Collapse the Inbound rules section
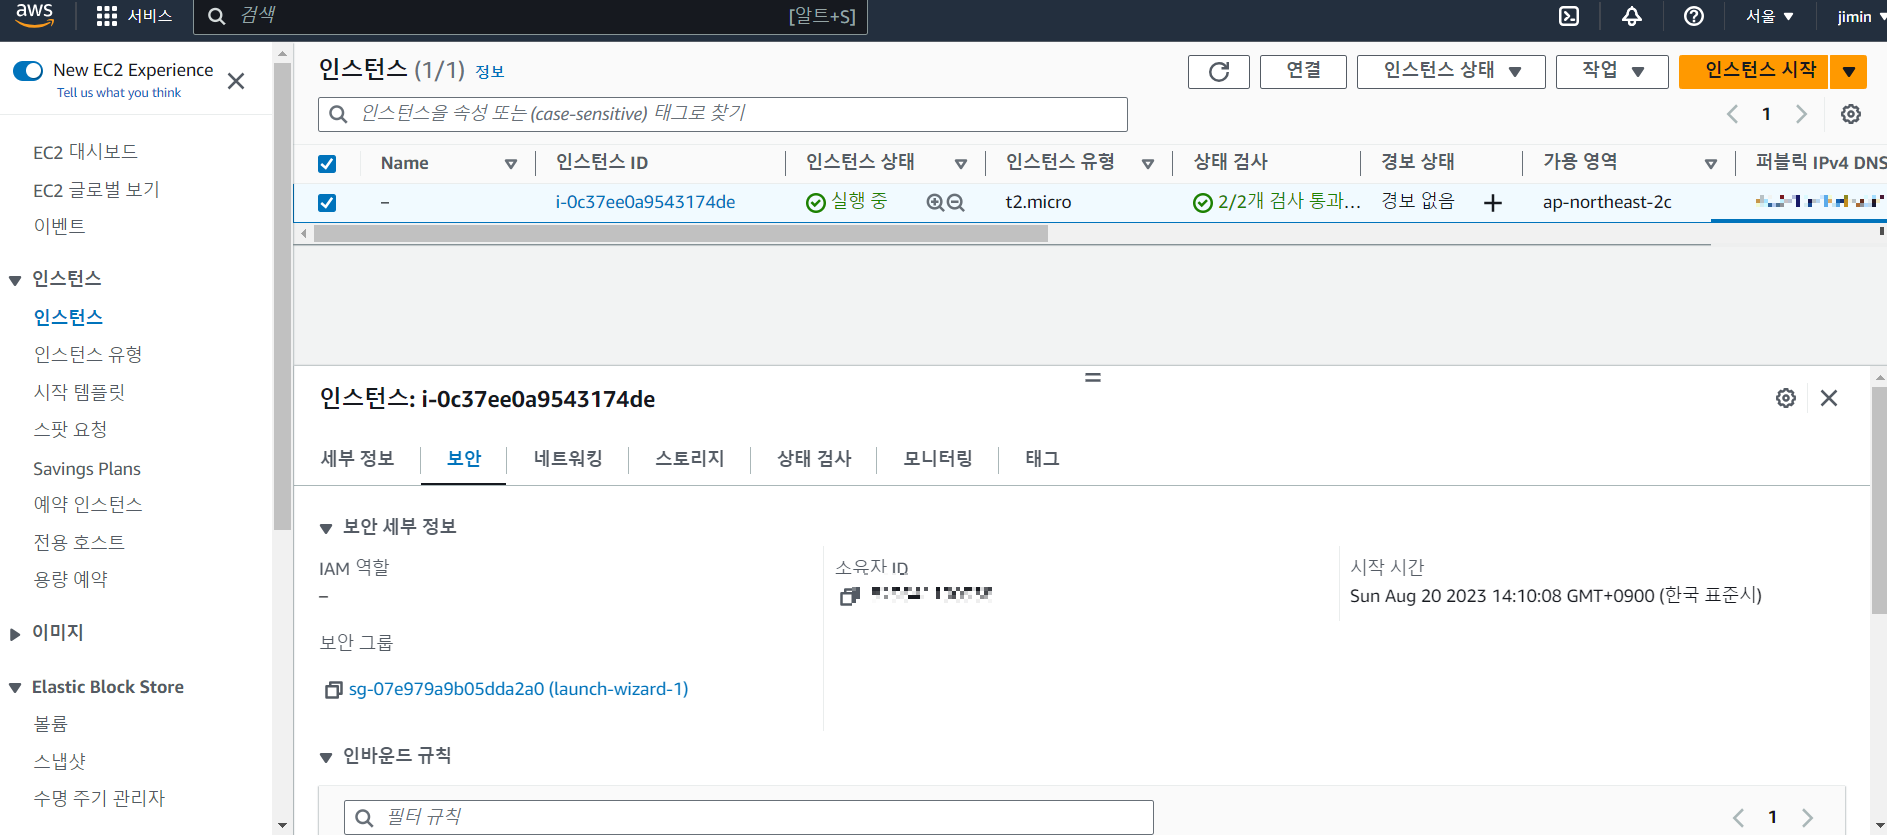The height and width of the screenshot is (835, 1887). coord(325,757)
